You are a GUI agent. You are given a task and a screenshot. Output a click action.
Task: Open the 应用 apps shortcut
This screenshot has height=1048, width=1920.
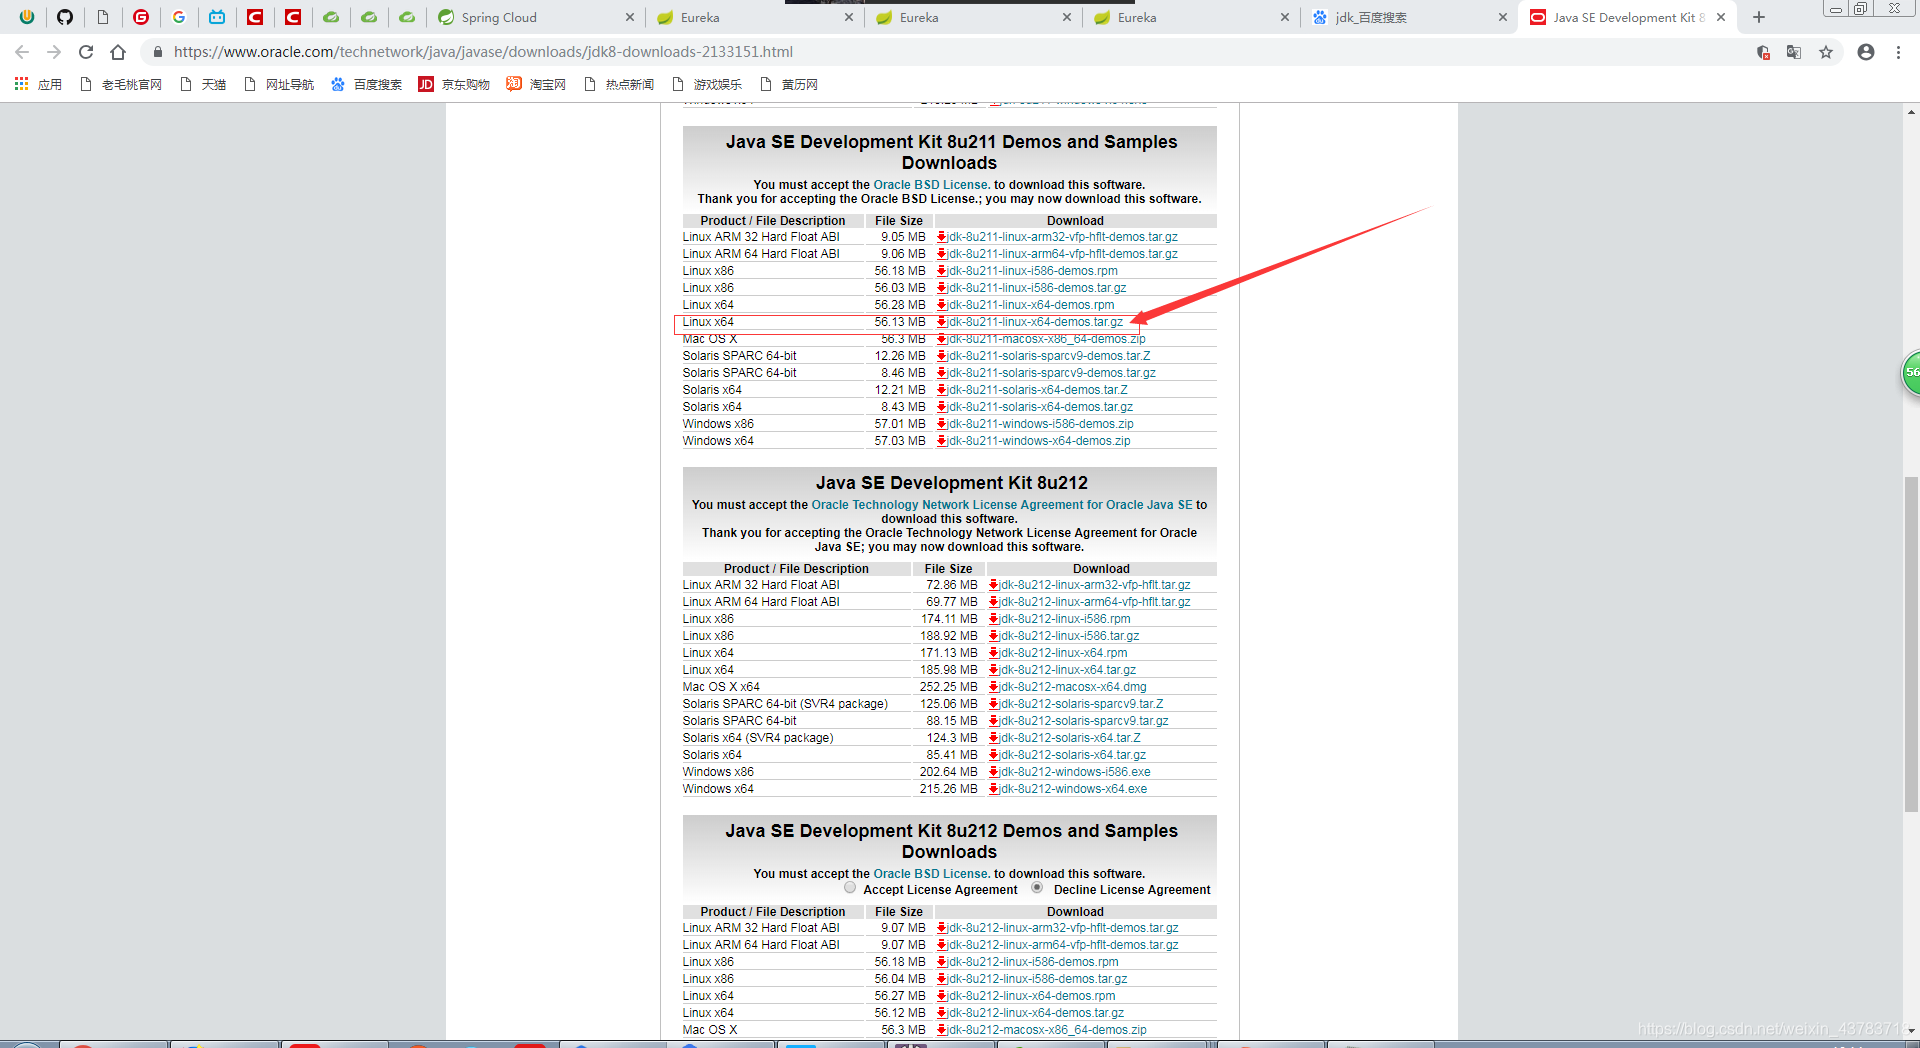click(38, 85)
